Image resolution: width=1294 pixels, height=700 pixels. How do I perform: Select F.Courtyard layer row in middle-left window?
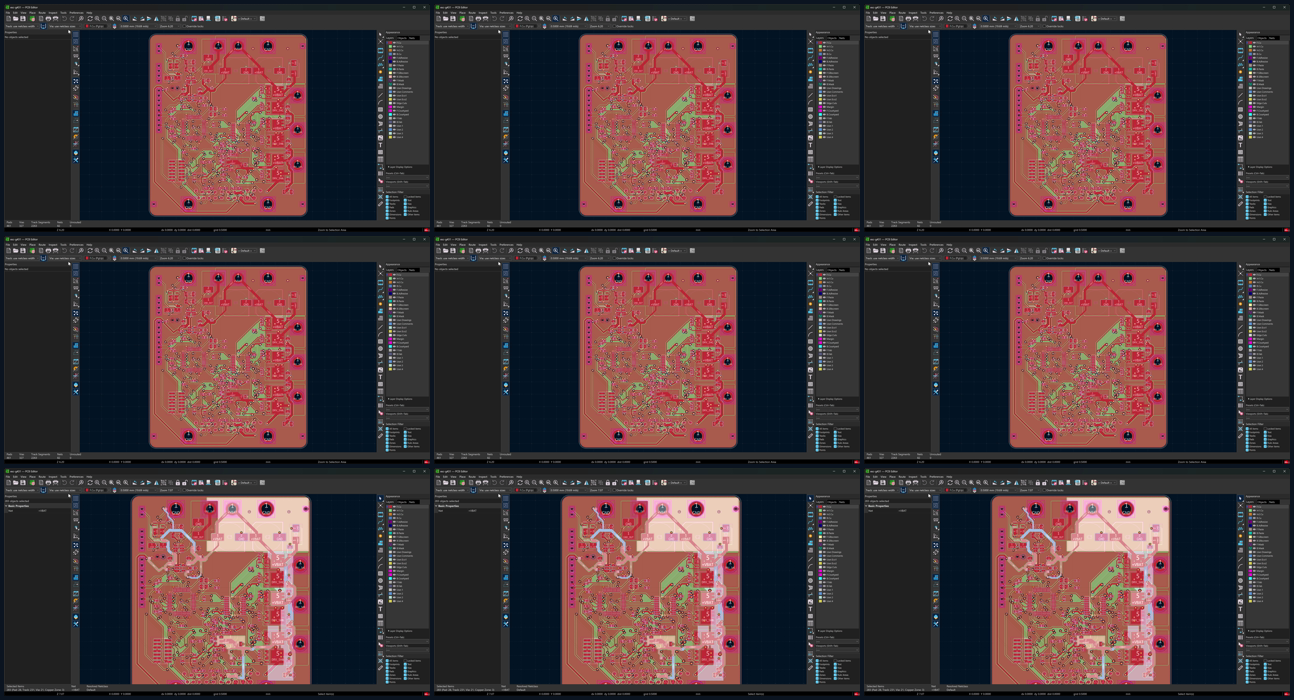click(407, 342)
